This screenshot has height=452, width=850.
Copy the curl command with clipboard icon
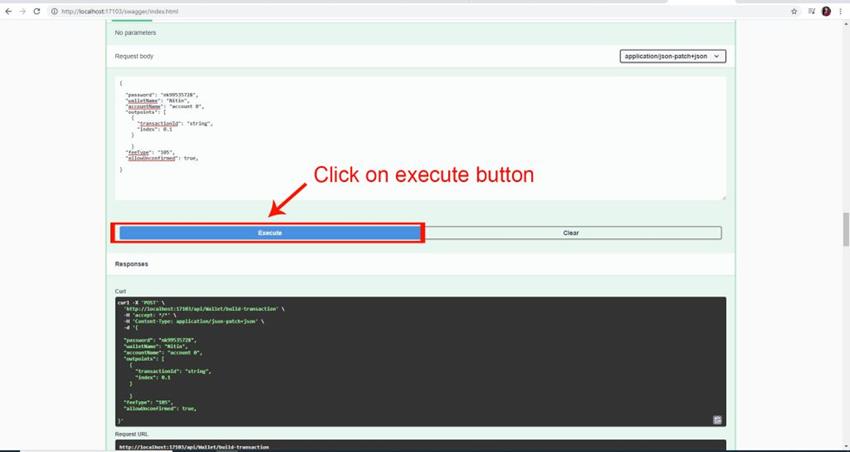coord(717,420)
